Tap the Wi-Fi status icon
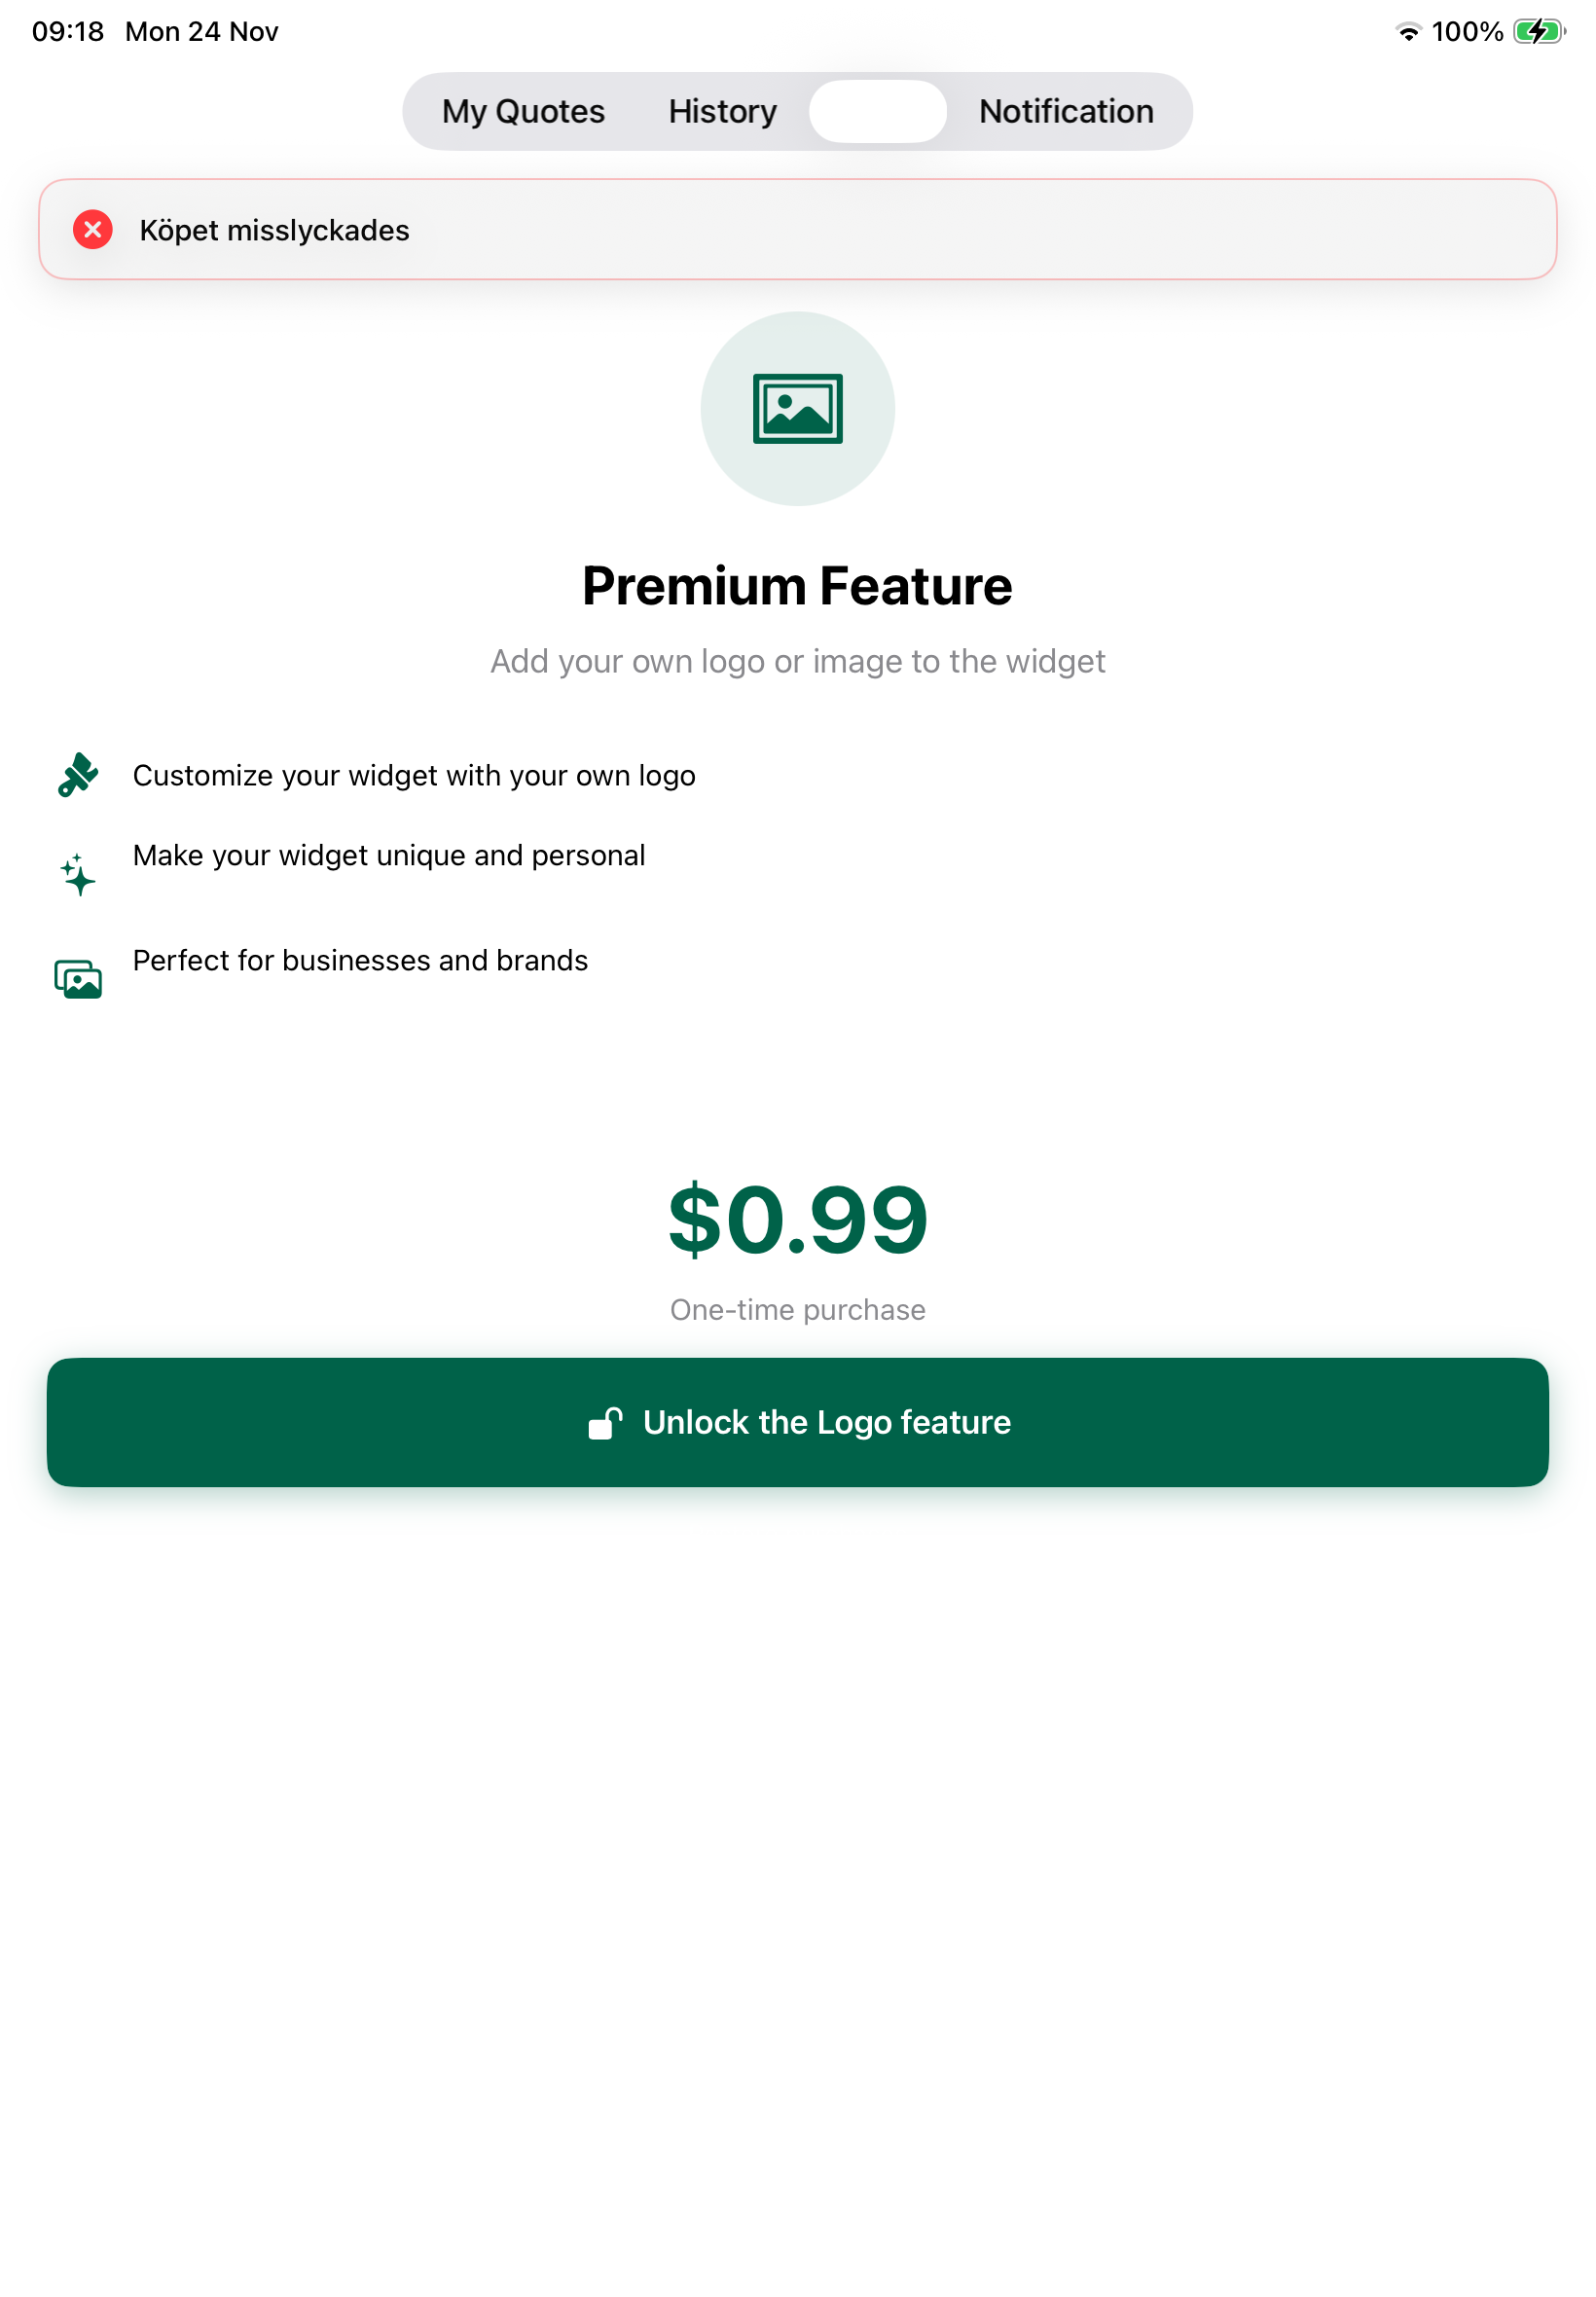This screenshot has height=2297, width=1596. tap(1408, 32)
